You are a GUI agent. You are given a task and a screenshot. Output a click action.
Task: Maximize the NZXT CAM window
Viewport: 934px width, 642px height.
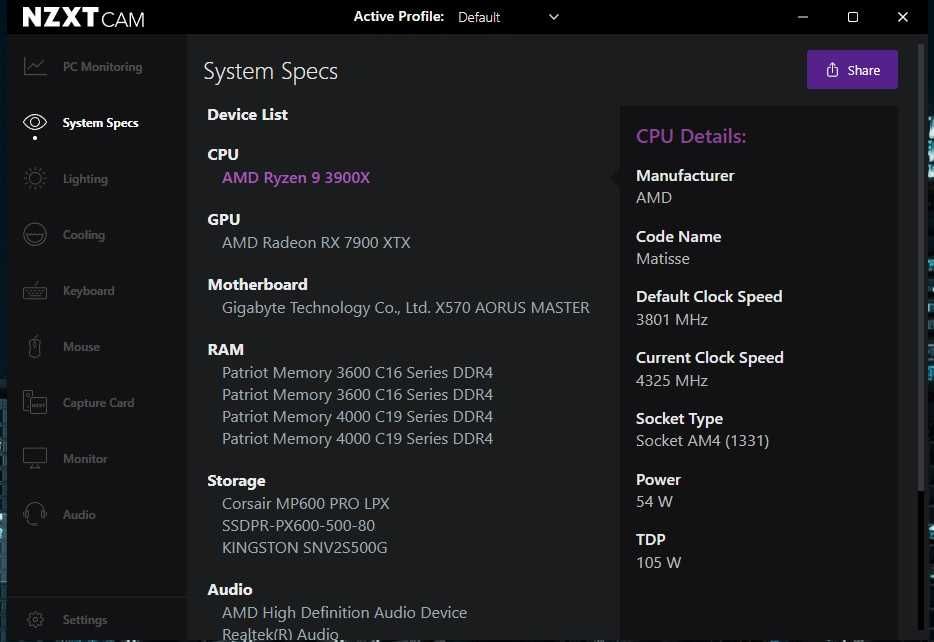[x=852, y=17]
